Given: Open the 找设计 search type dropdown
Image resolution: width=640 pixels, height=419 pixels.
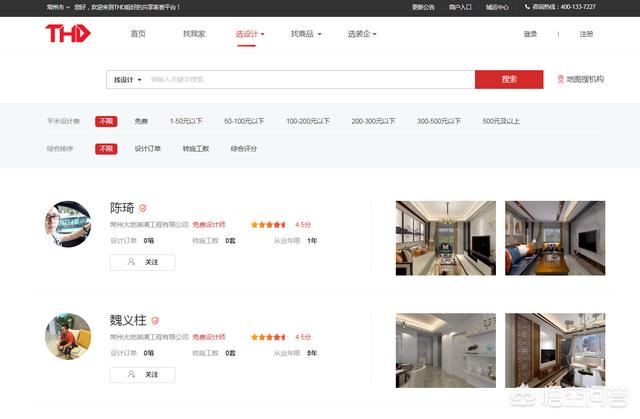Looking at the screenshot, I should (x=127, y=80).
